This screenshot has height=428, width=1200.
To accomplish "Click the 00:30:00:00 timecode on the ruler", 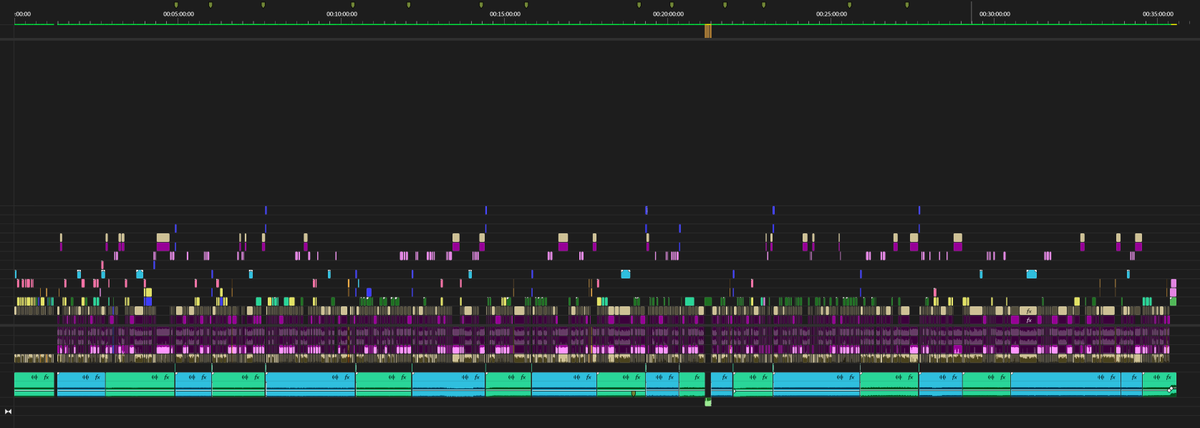I will 994,14.
